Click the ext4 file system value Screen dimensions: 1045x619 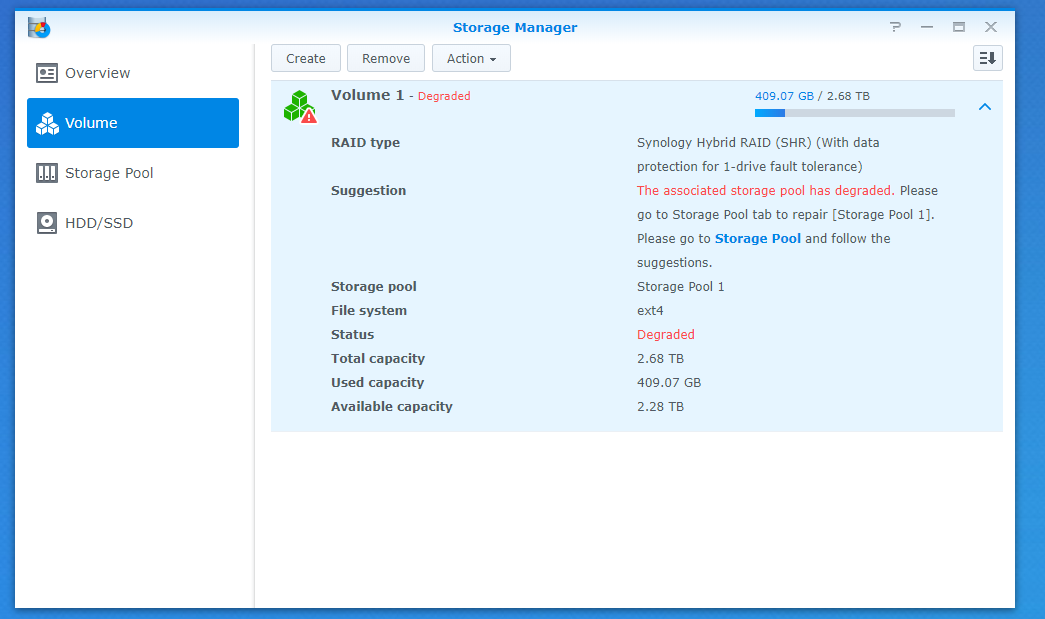pos(650,310)
